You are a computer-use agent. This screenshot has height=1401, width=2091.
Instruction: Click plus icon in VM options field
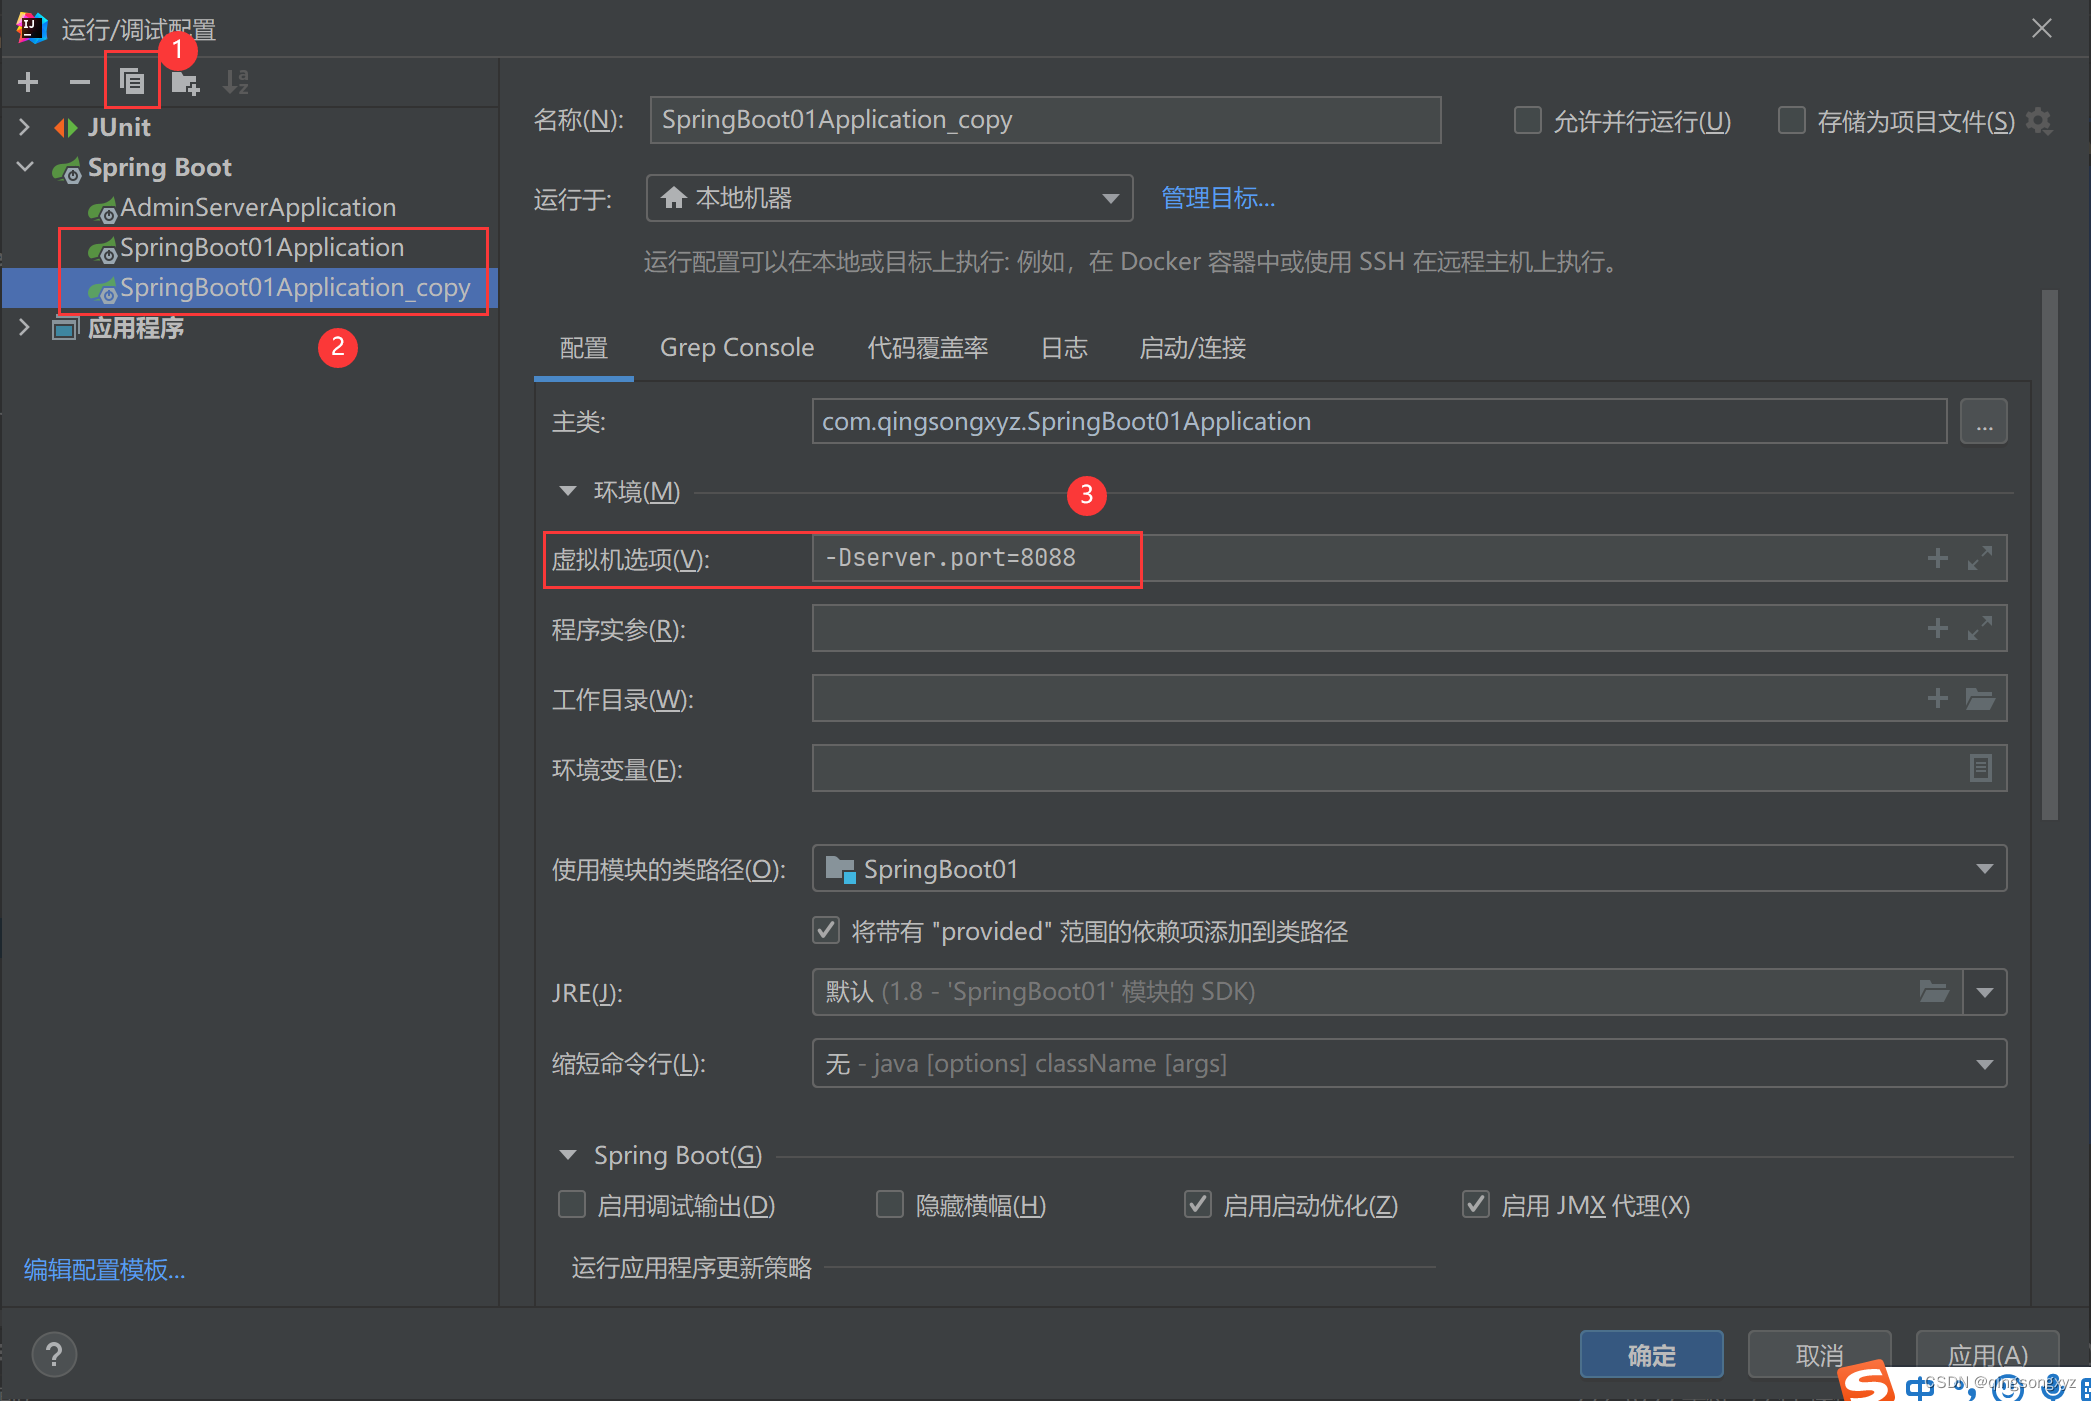[x=1938, y=558]
